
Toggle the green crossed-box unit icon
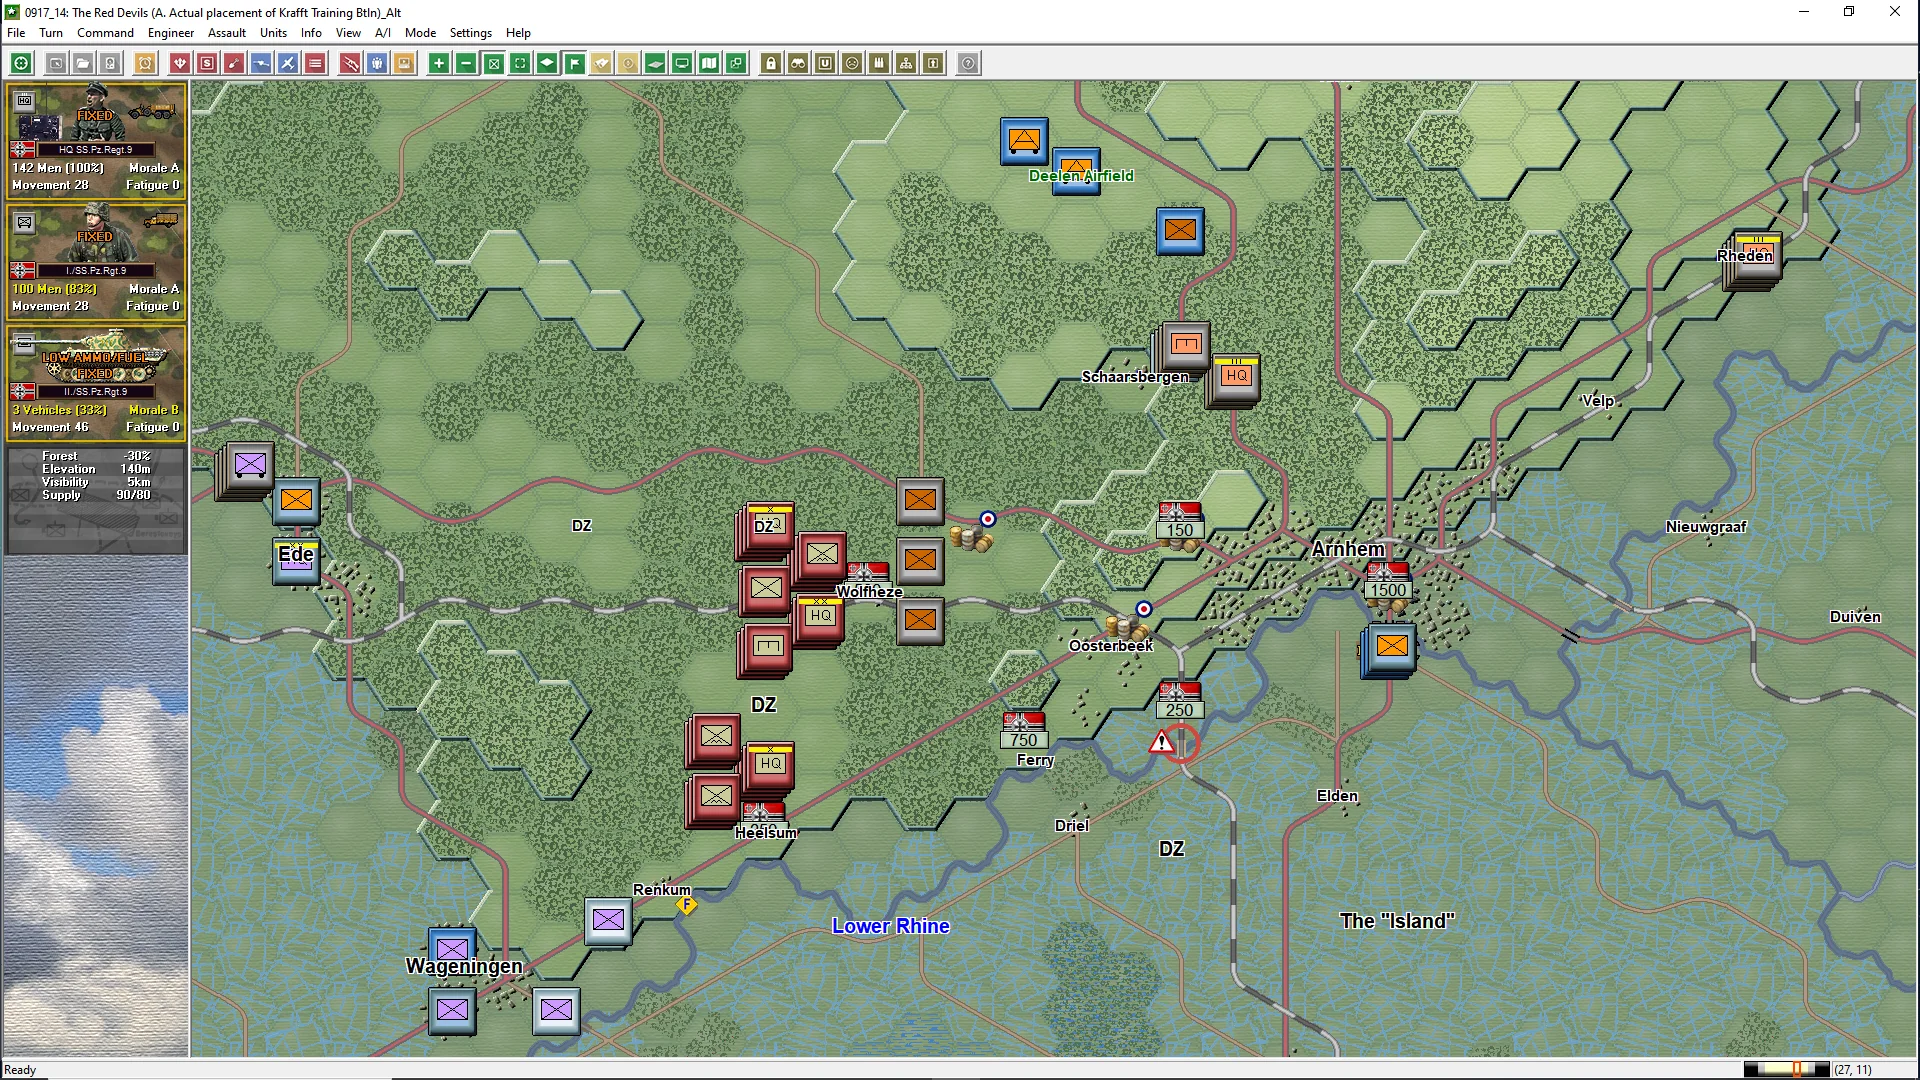[493, 64]
